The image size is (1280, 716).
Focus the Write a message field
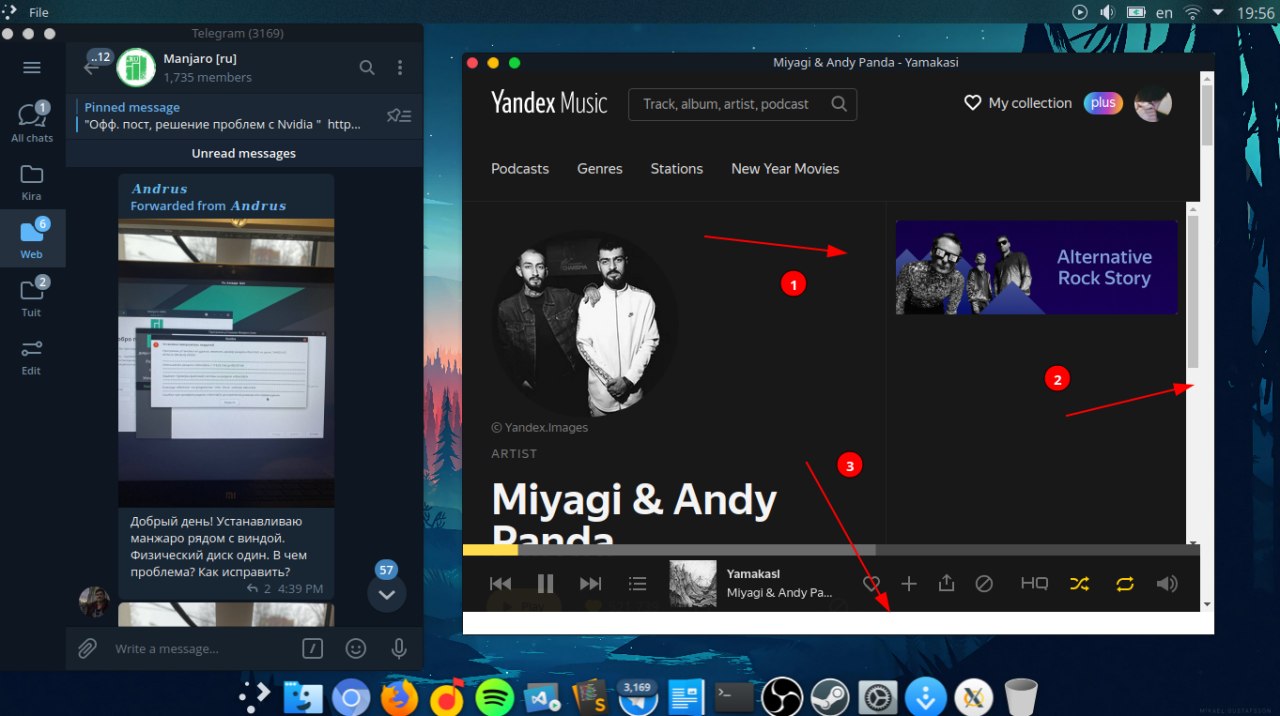coord(200,649)
